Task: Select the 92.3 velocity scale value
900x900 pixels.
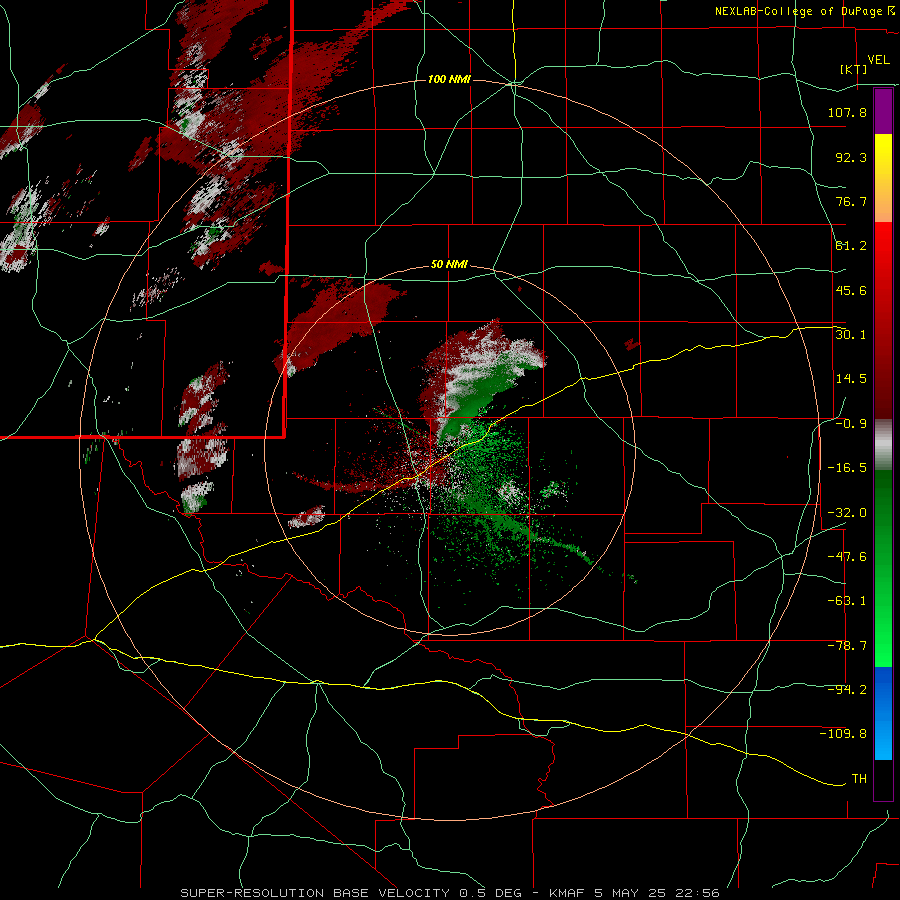Action: coord(851,157)
